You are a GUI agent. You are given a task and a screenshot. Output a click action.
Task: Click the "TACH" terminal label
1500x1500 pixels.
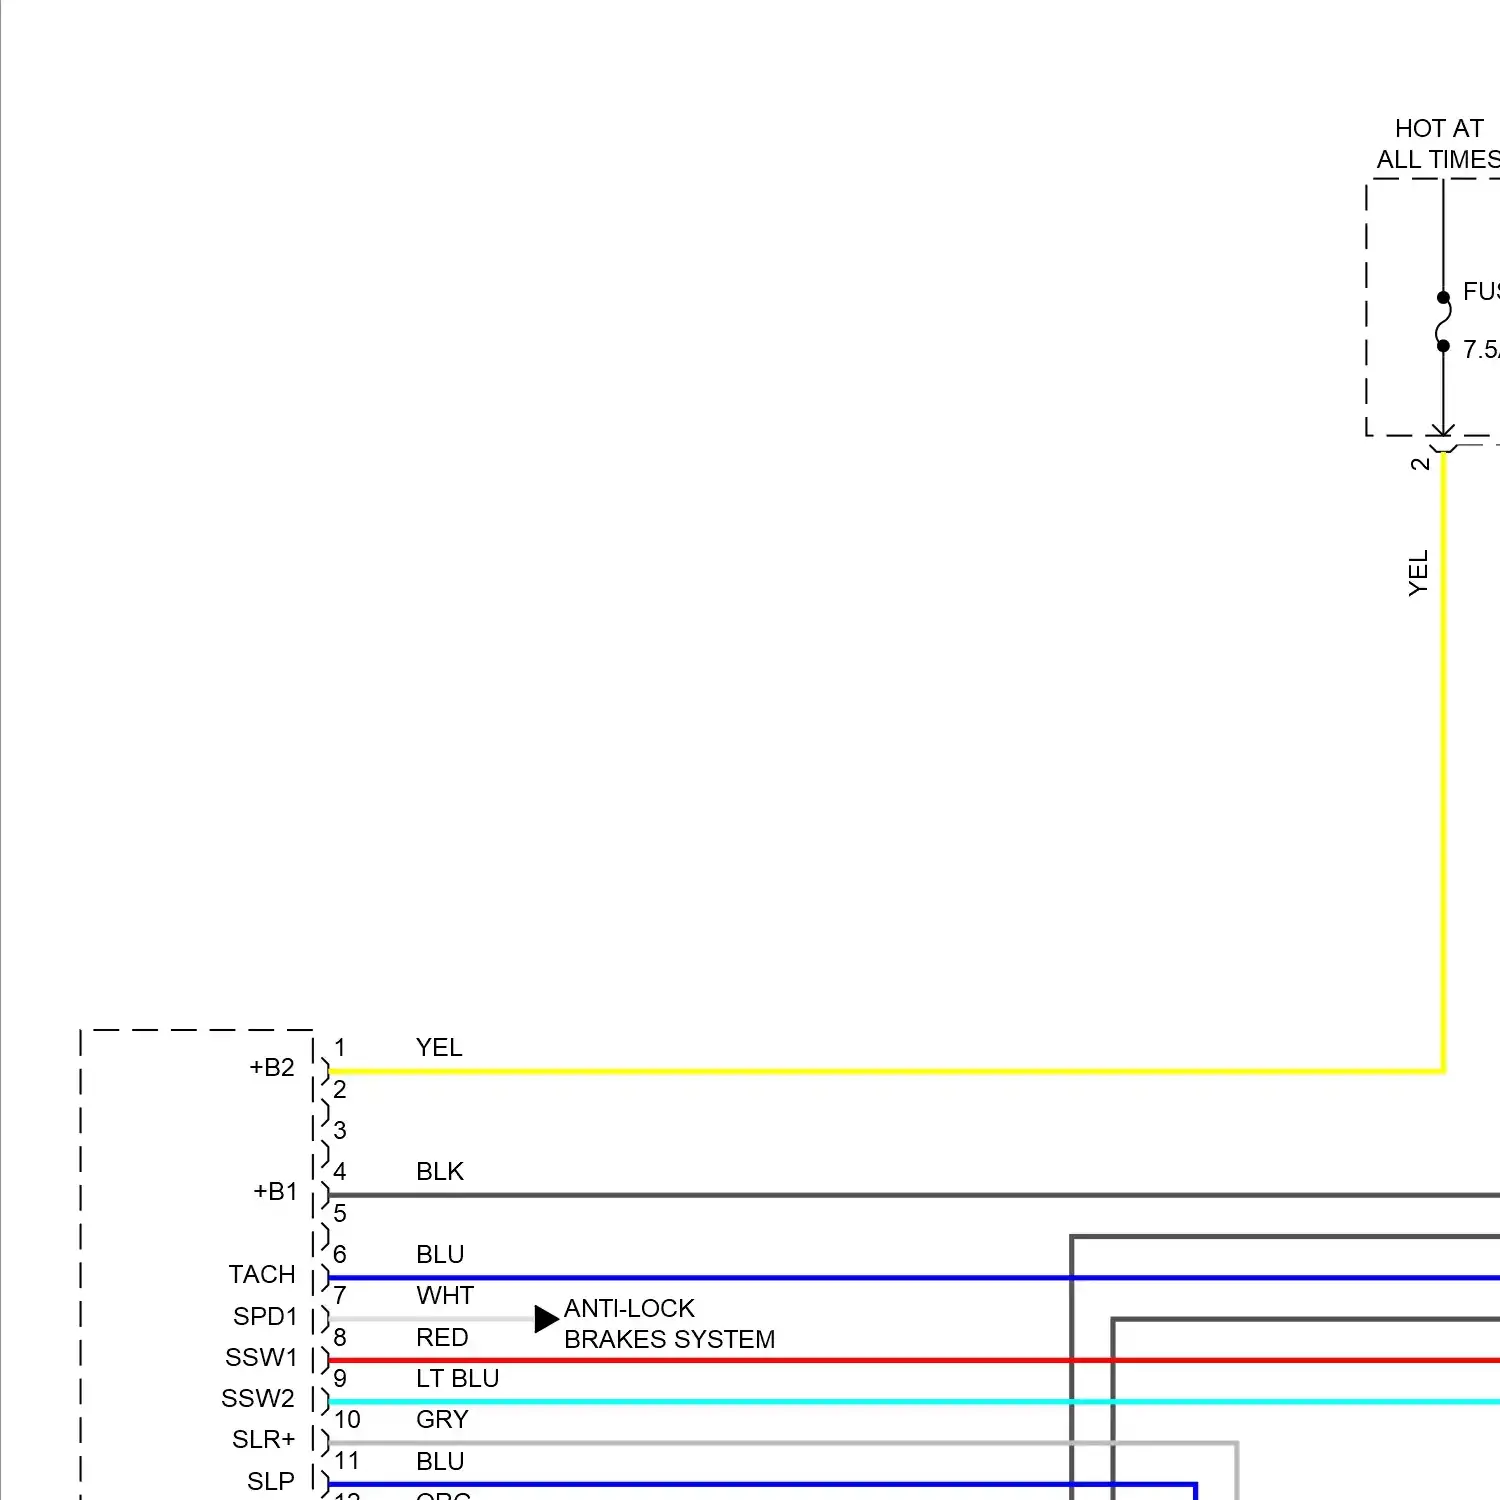tap(262, 1274)
